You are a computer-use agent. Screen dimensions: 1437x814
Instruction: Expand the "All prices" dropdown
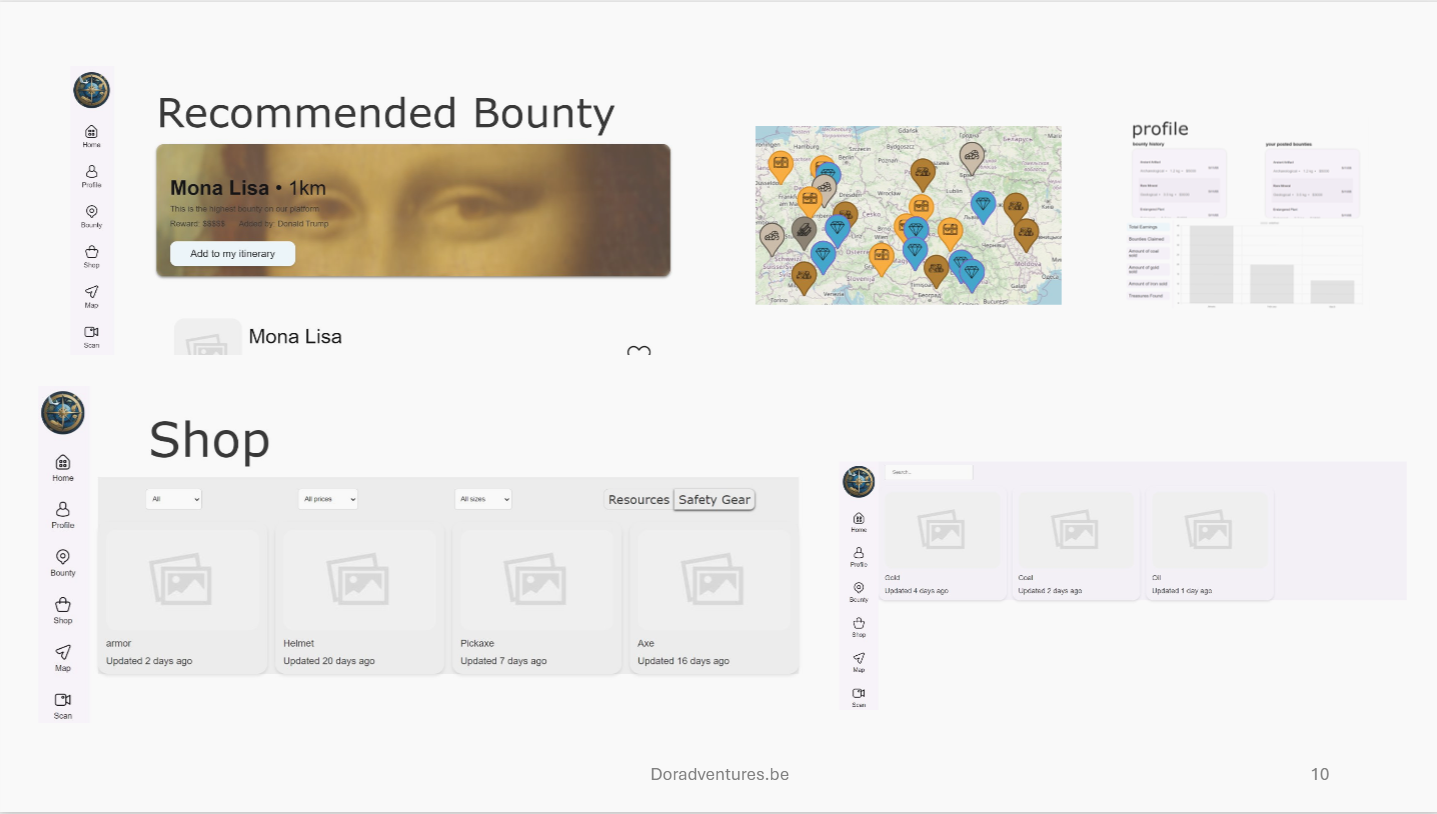pyautogui.click(x=328, y=499)
